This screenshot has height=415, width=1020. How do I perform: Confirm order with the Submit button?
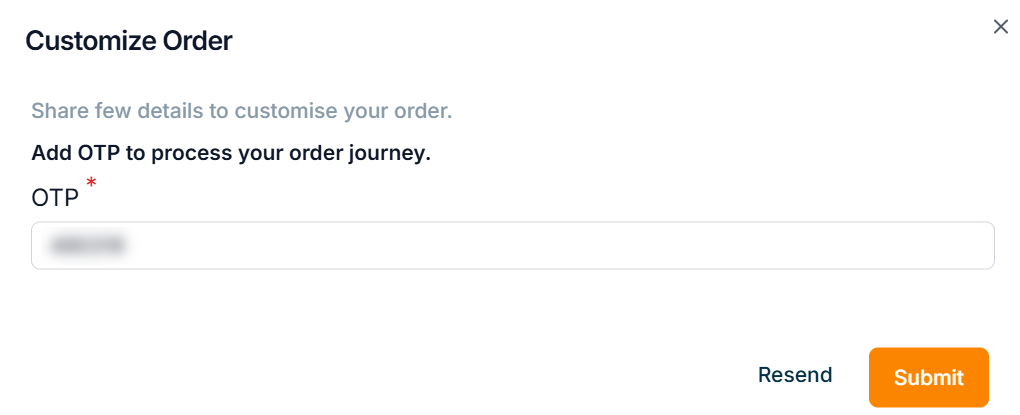pos(928,377)
